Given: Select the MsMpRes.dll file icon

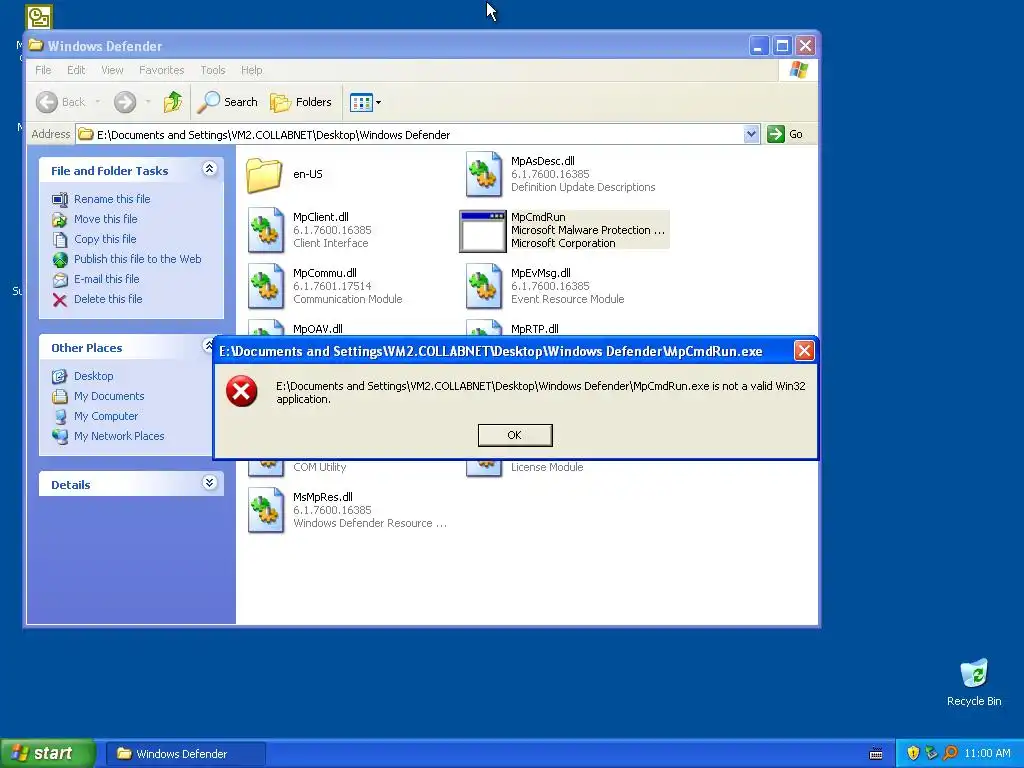Looking at the screenshot, I should click(266, 510).
